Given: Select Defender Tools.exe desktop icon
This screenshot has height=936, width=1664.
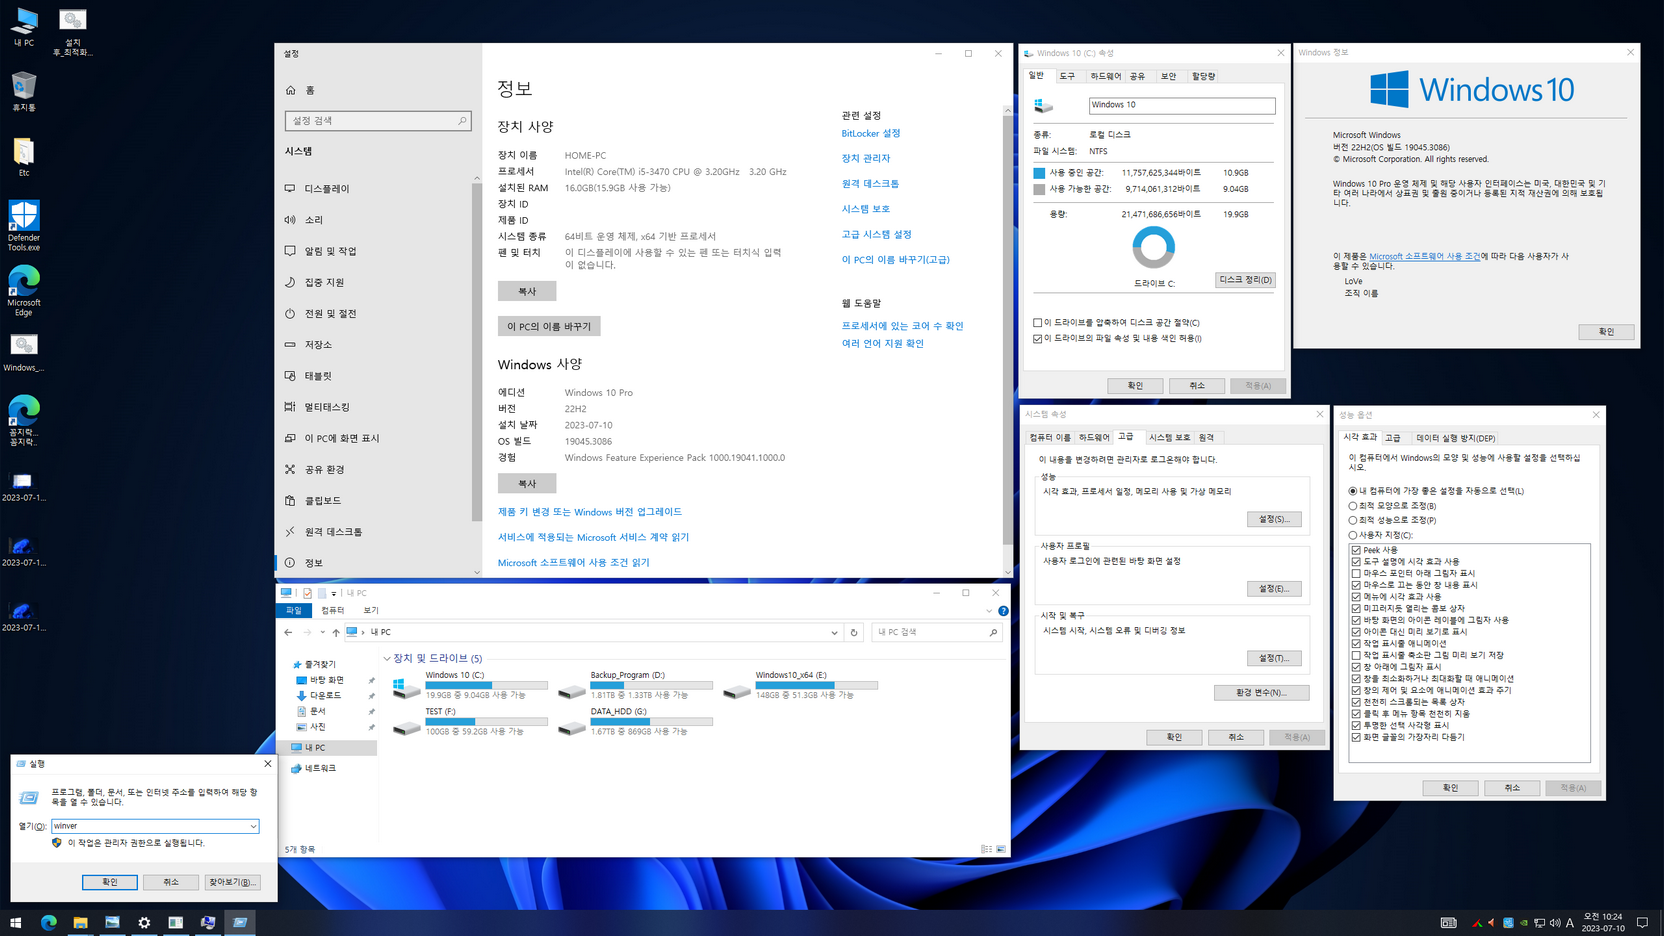Looking at the screenshot, I should pos(23,225).
